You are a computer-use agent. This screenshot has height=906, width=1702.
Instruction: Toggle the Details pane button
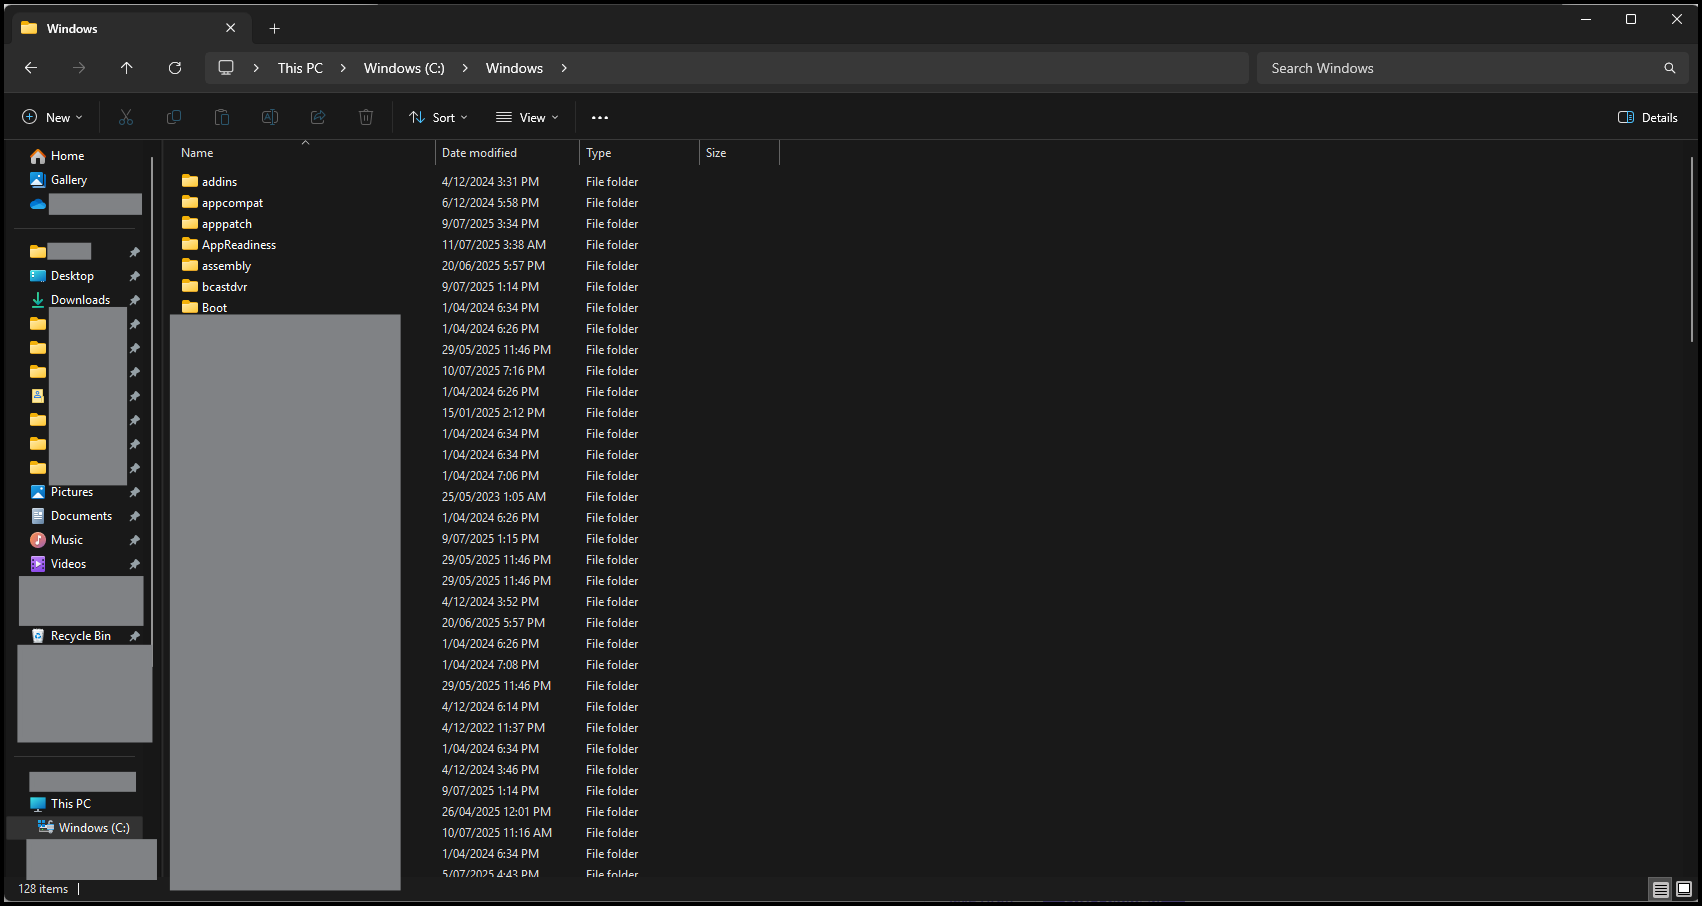click(x=1648, y=117)
